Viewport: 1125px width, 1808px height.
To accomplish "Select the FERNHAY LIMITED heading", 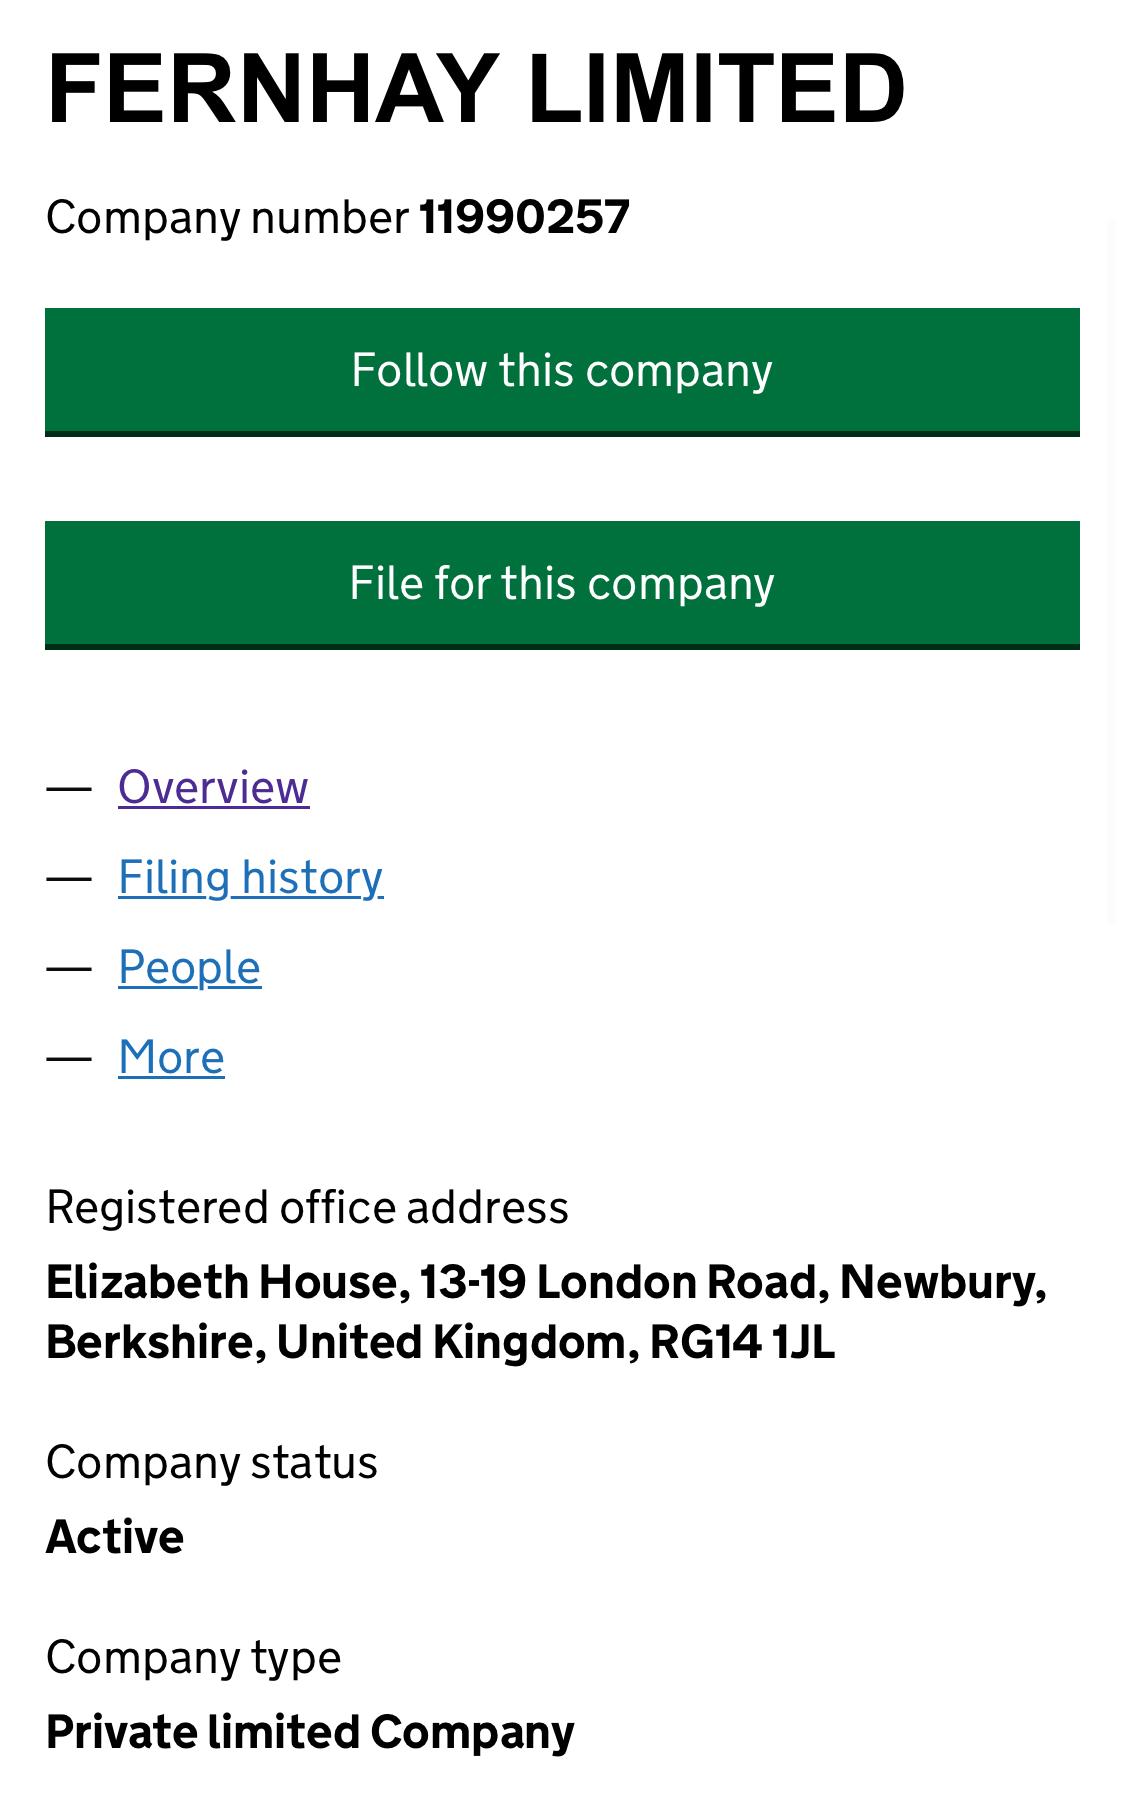I will pos(476,89).
